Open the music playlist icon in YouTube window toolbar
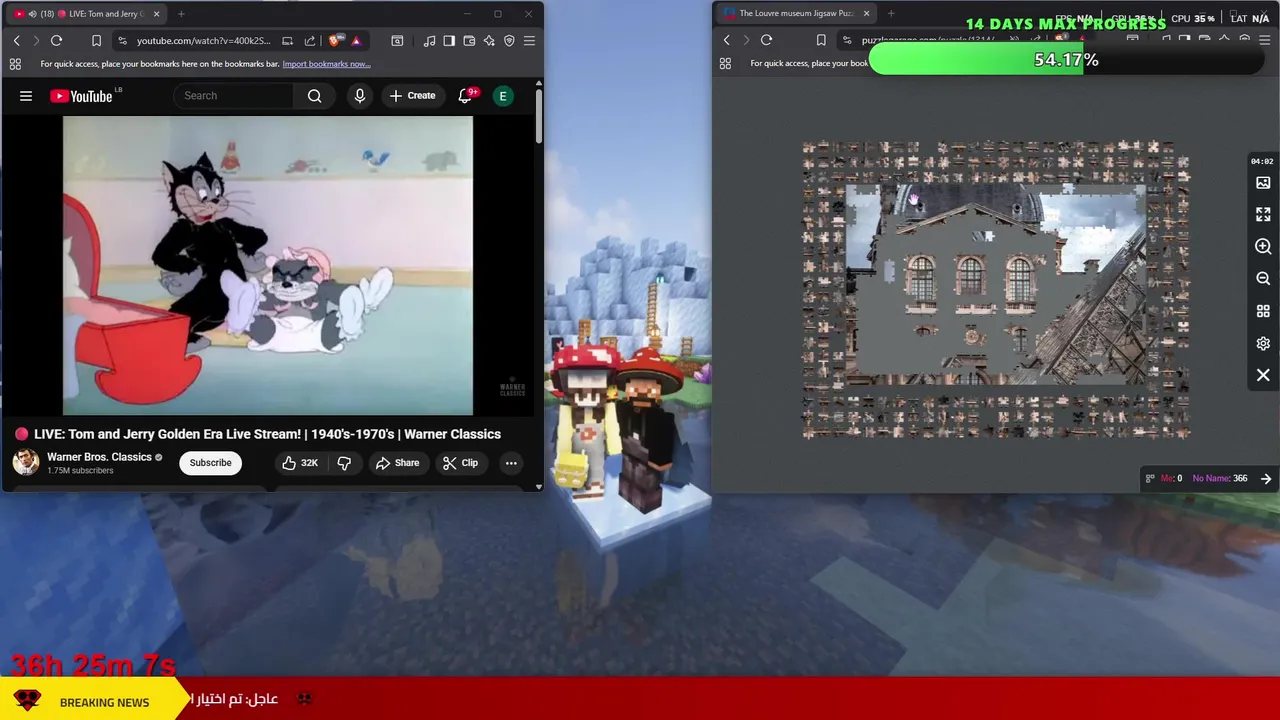1280x720 pixels. [x=429, y=40]
